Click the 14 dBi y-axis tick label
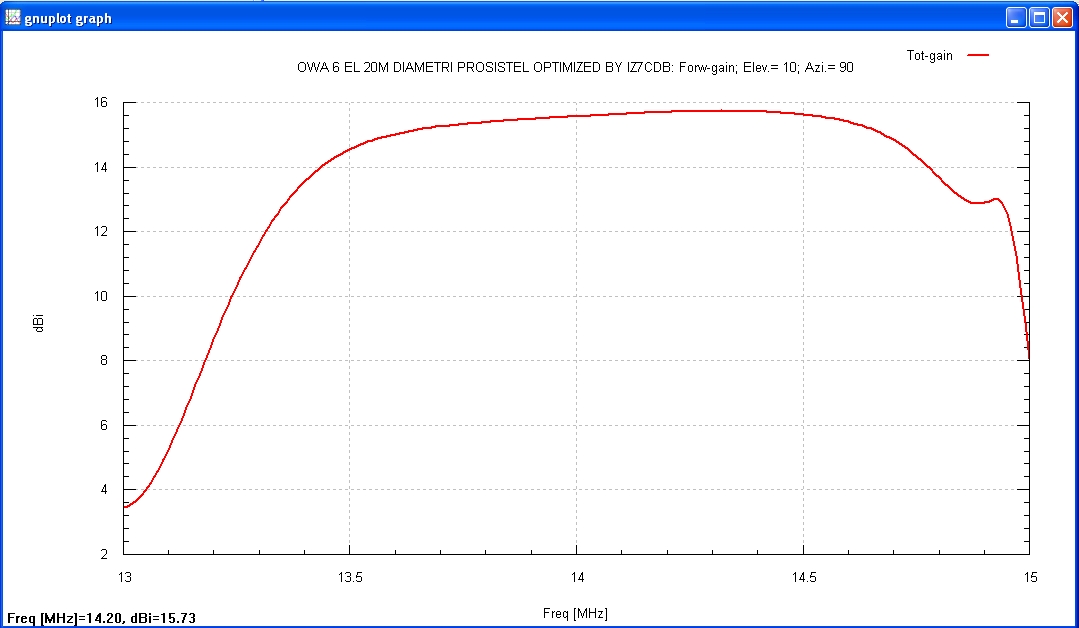This screenshot has width=1079, height=628. (100, 167)
